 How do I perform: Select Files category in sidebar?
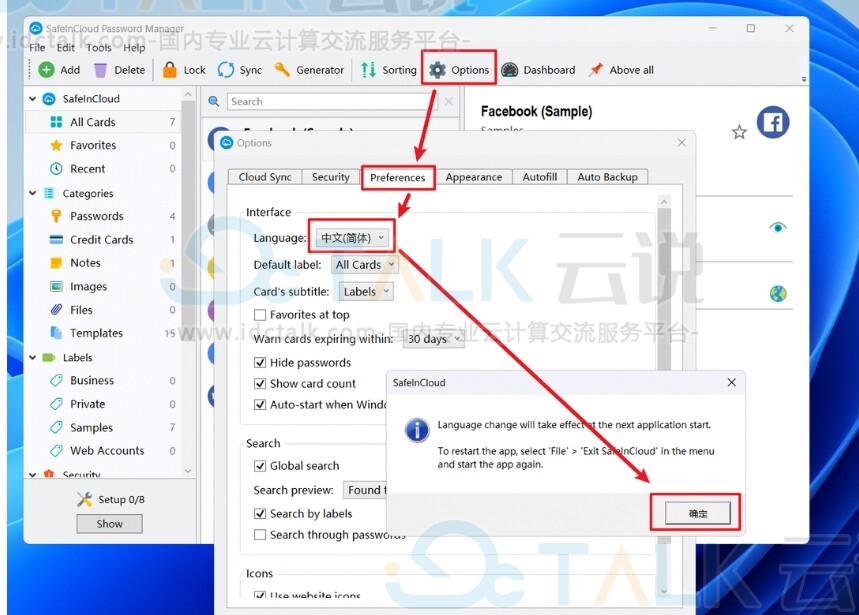click(103, 310)
